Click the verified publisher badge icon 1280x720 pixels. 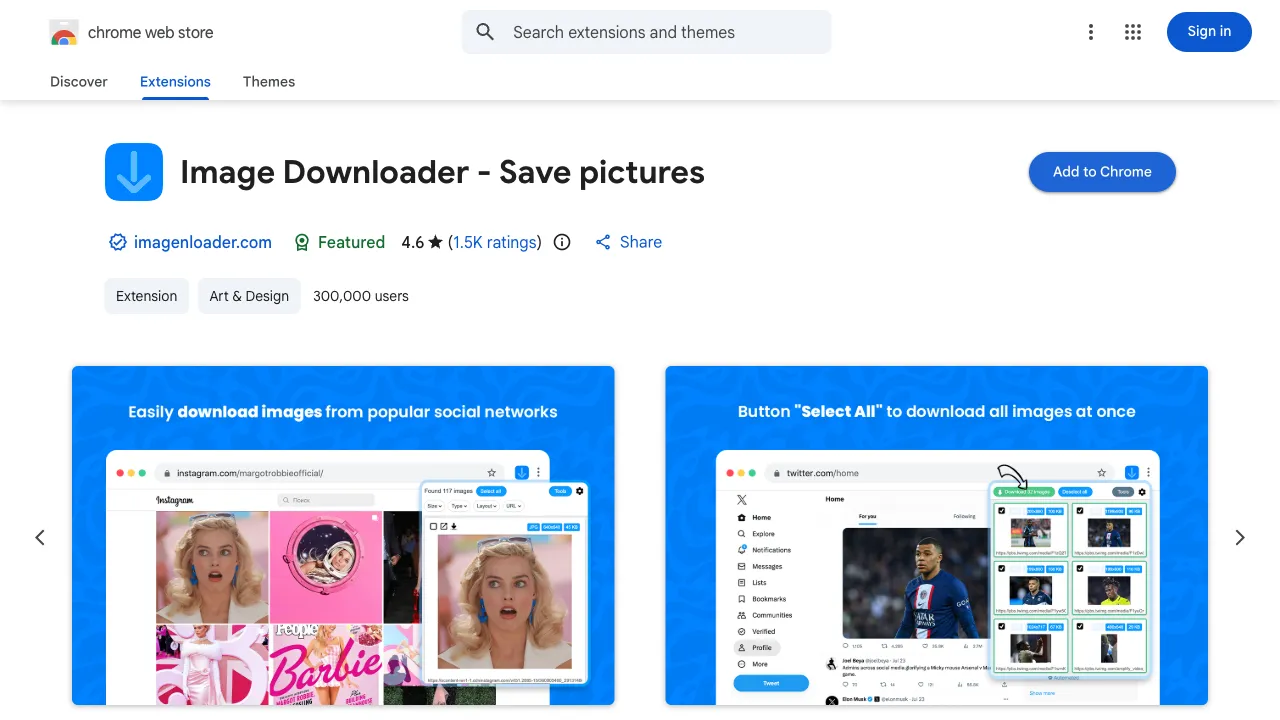118,242
